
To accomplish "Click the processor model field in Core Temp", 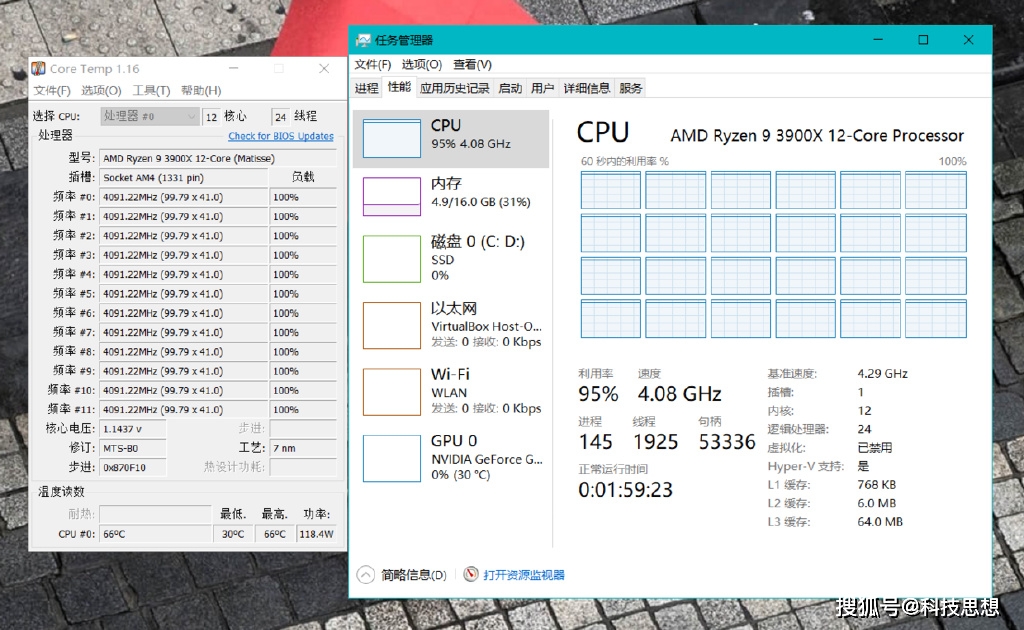I will (x=218, y=158).
